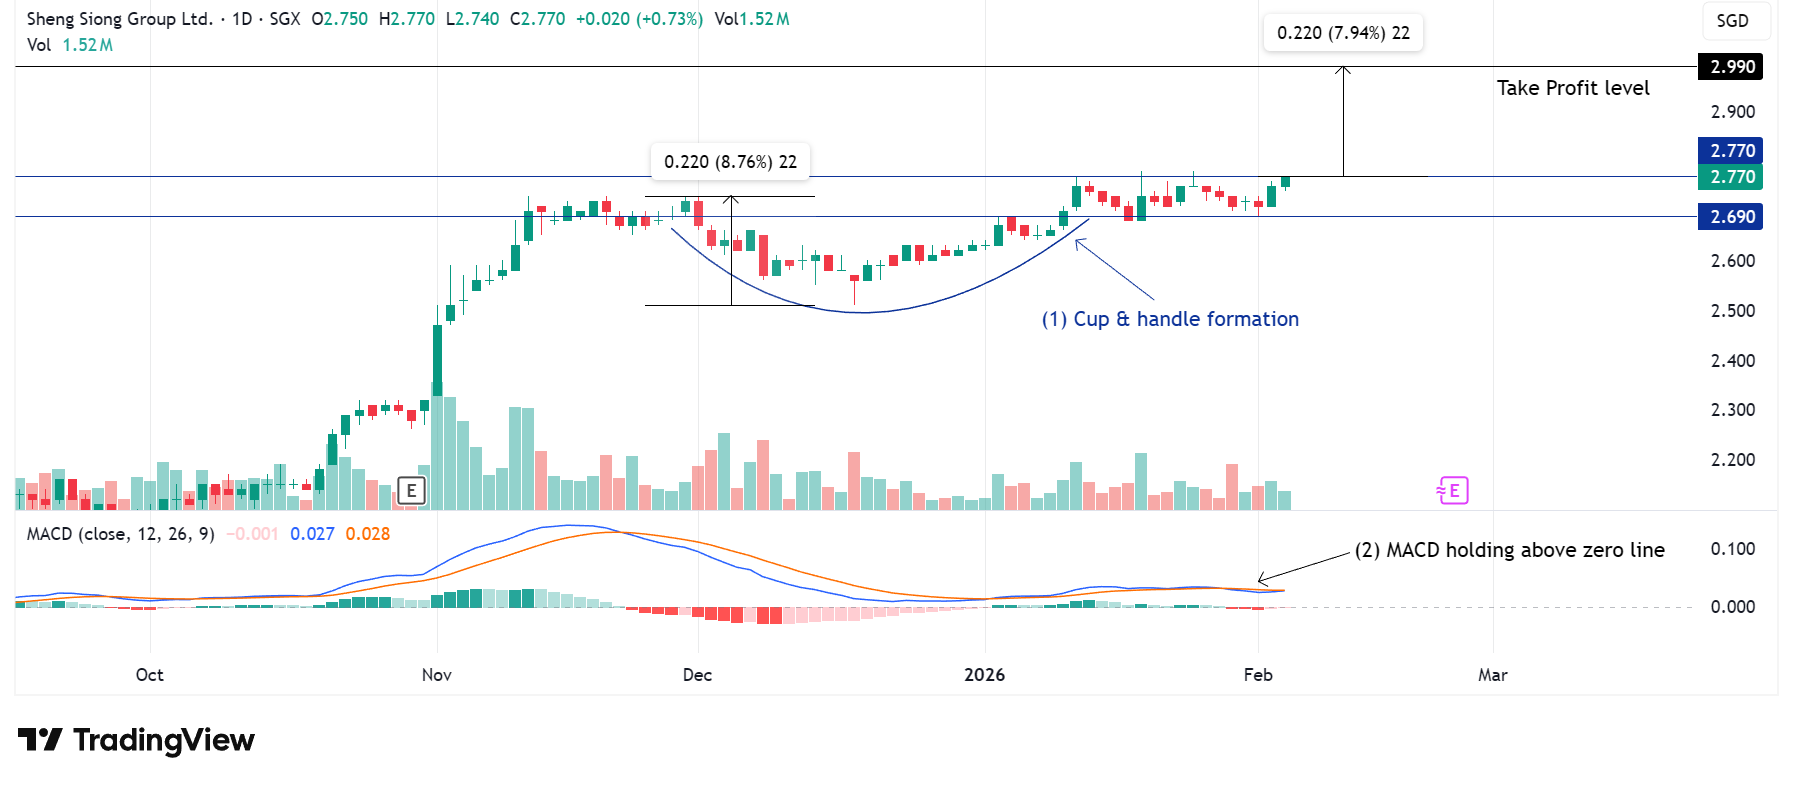Click the 2026 label on time axis
The height and width of the screenshot is (785, 1793).
[984, 675]
